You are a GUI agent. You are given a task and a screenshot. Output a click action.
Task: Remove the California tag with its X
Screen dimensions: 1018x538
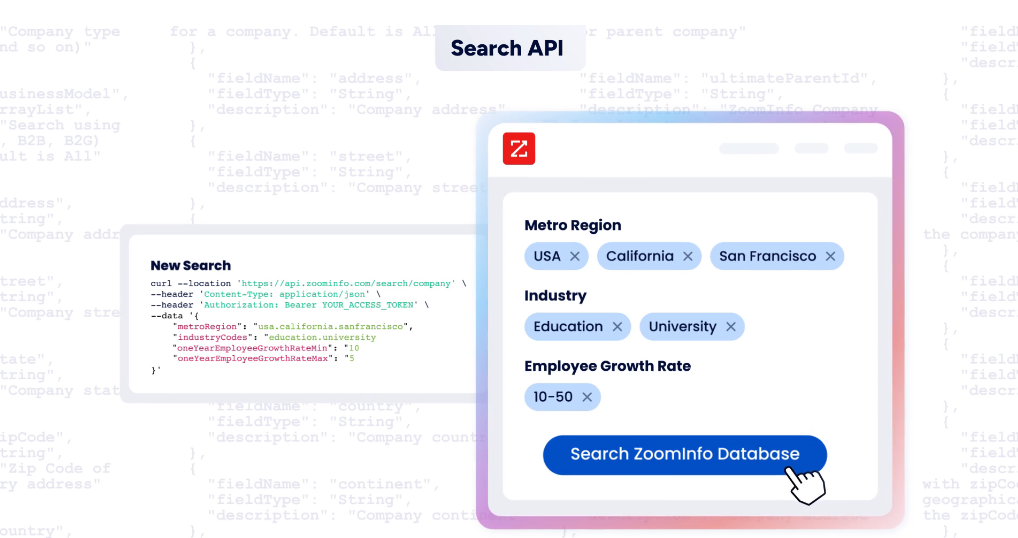pos(688,256)
